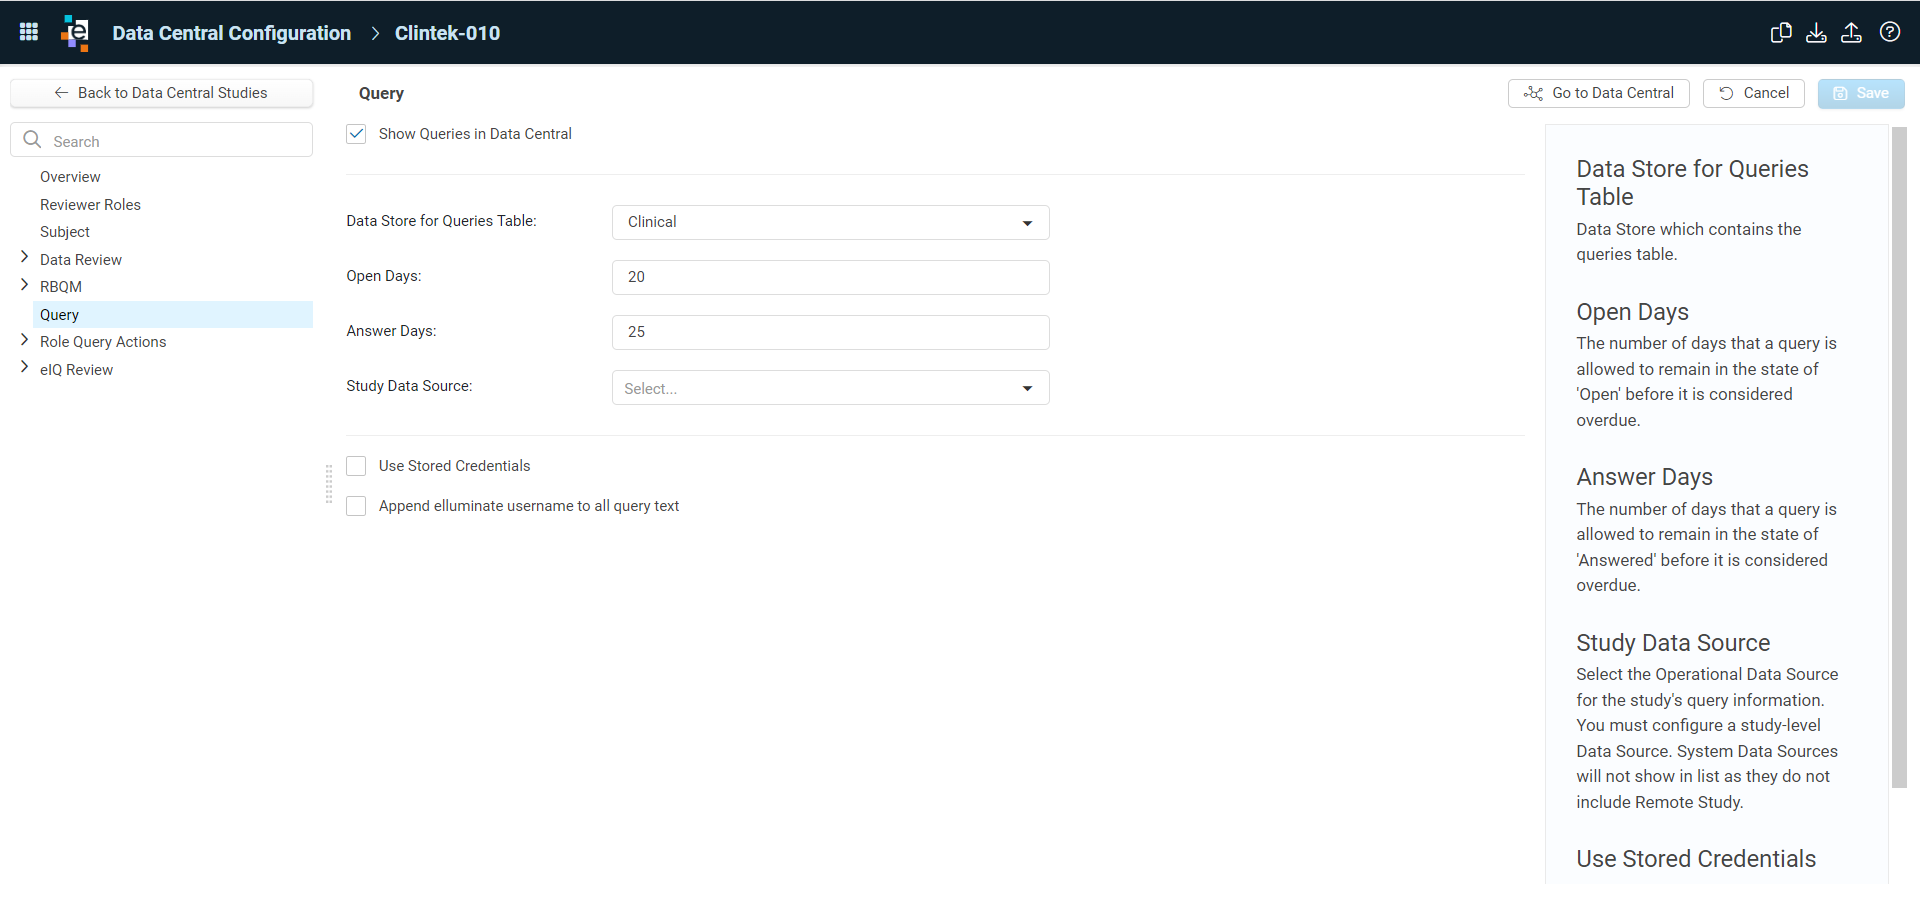Screen dimensions: 1920x902
Task: Open eIQ Review item
Action: click(x=76, y=370)
